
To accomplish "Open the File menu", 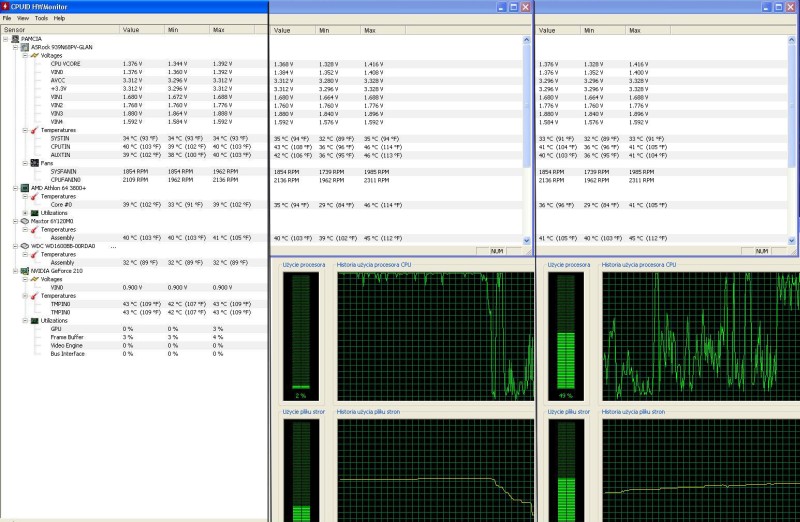I will (x=7, y=18).
